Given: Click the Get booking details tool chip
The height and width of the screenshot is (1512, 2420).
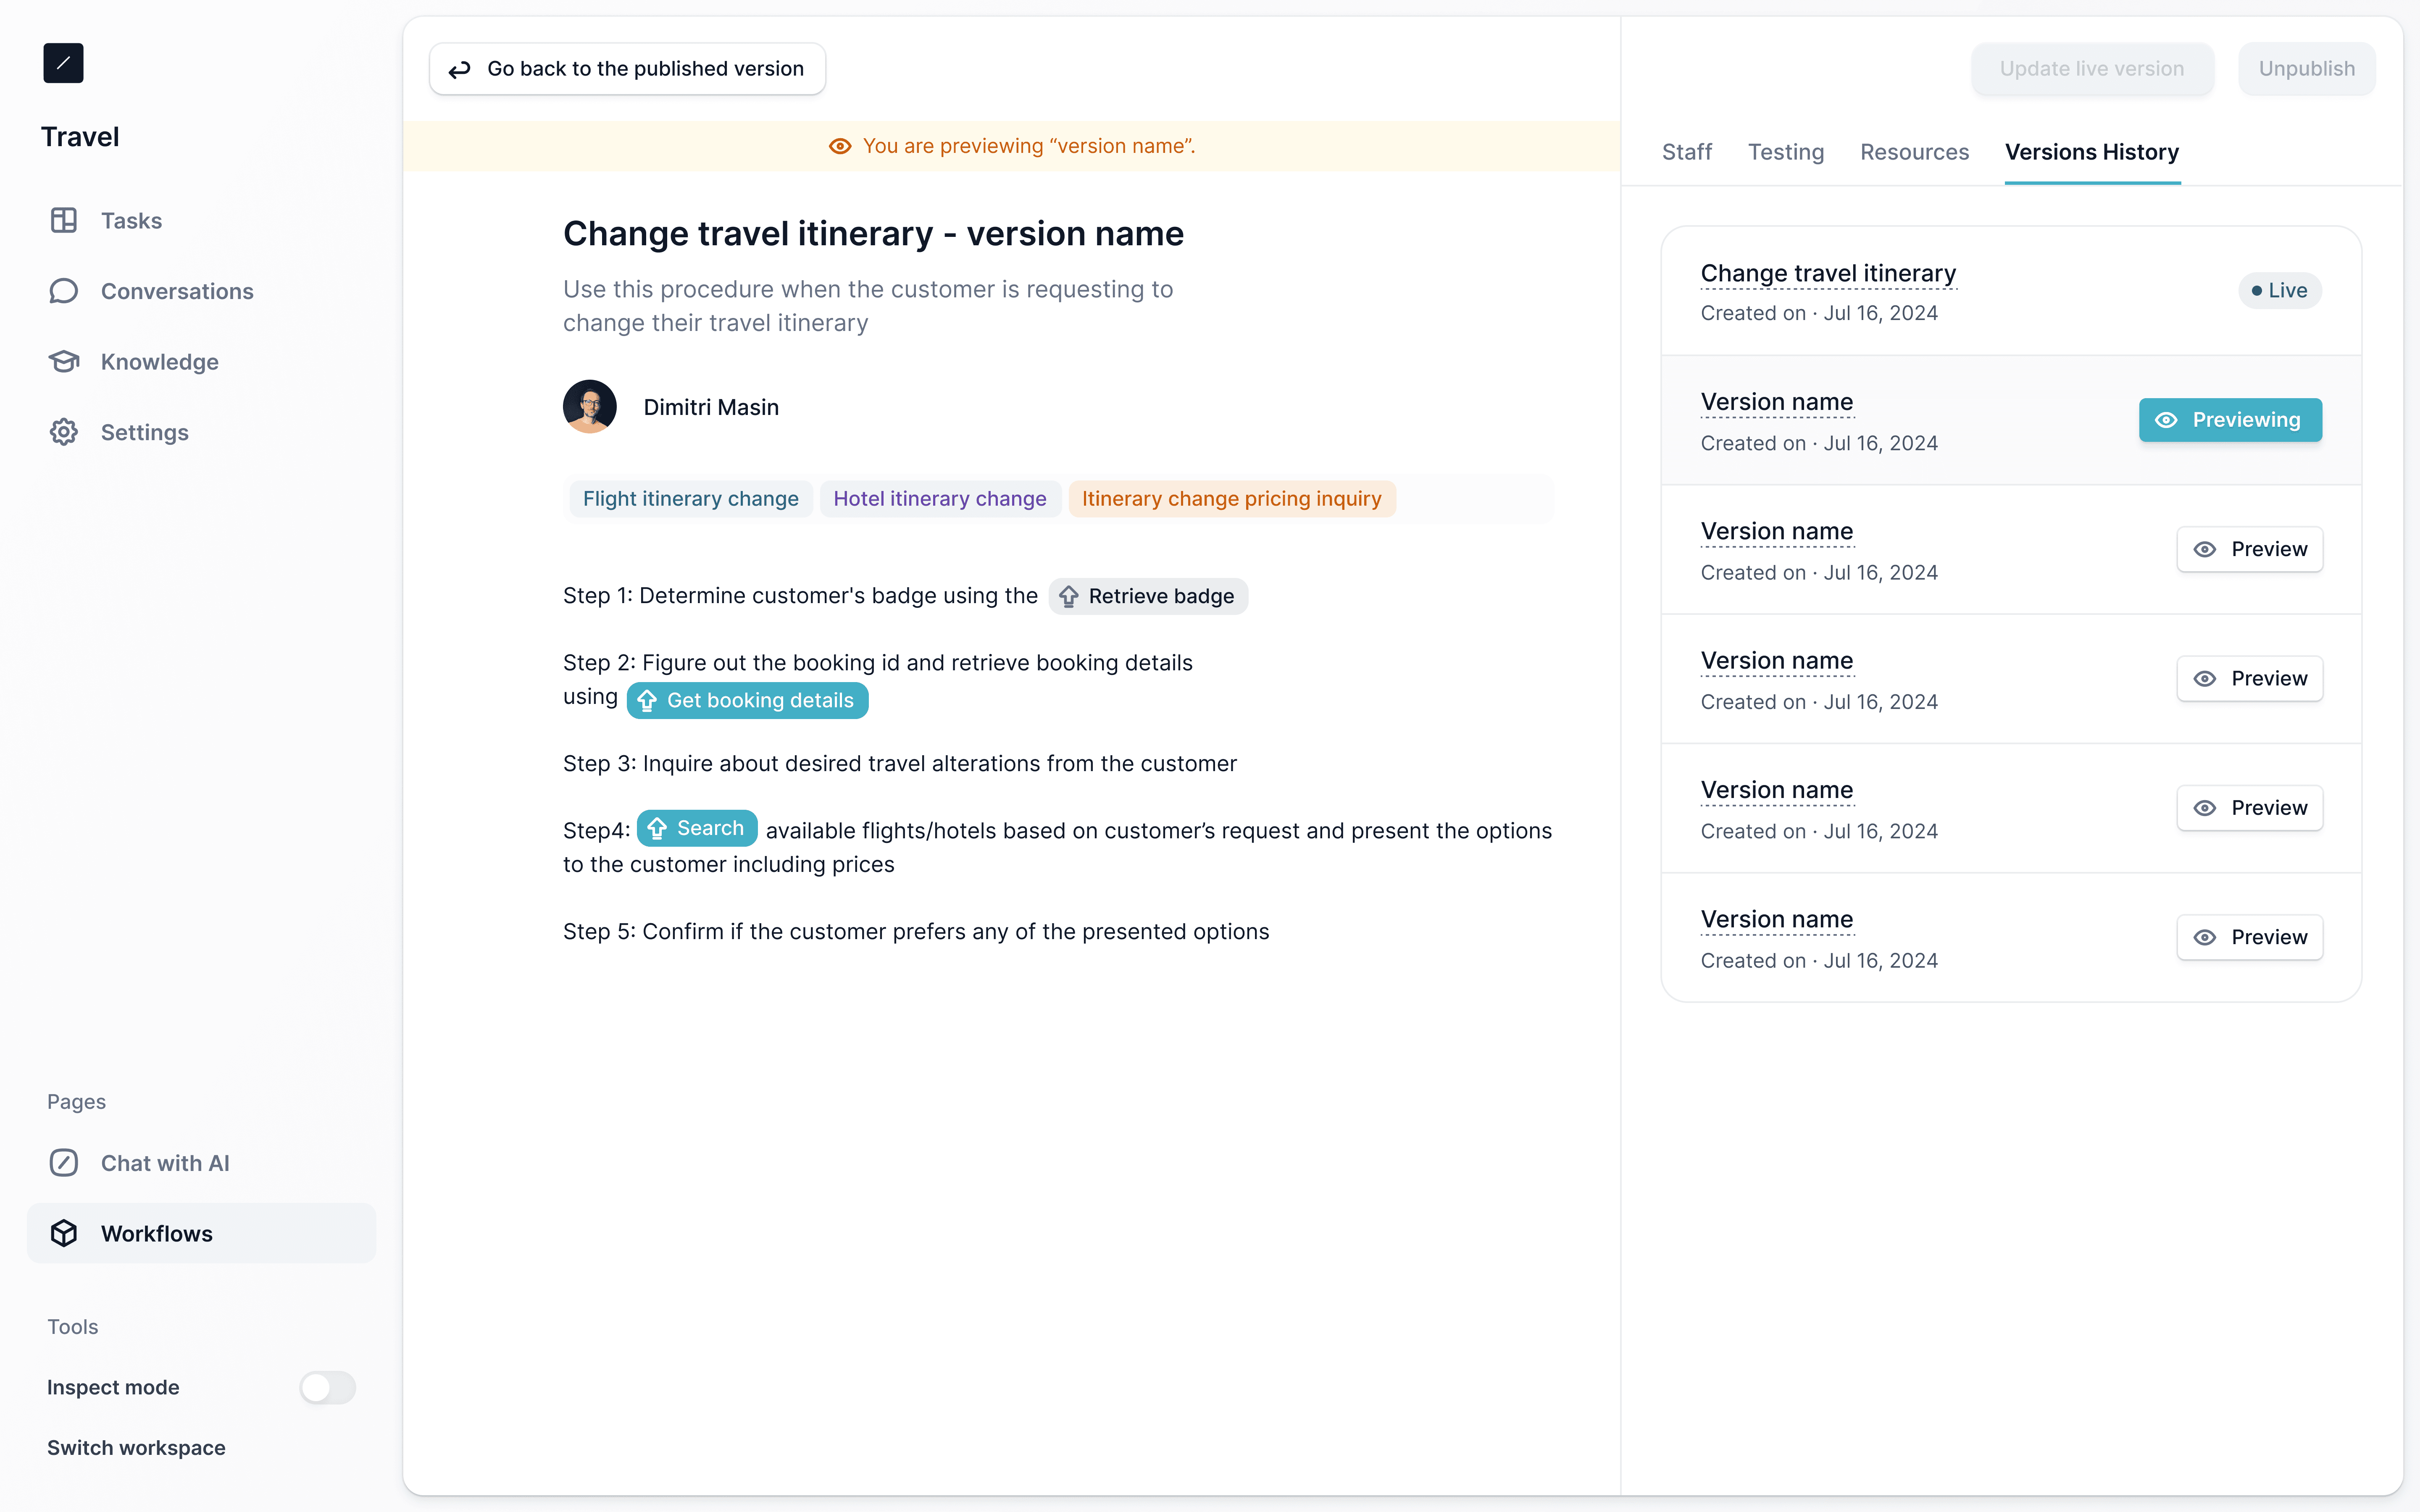Looking at the screenshot, I should (747, 700).
